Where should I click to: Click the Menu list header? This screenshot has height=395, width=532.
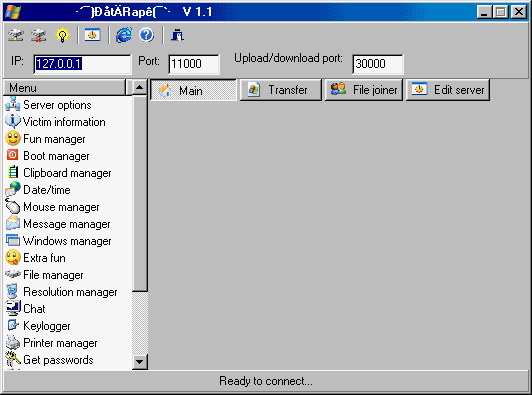pos(64,88)
